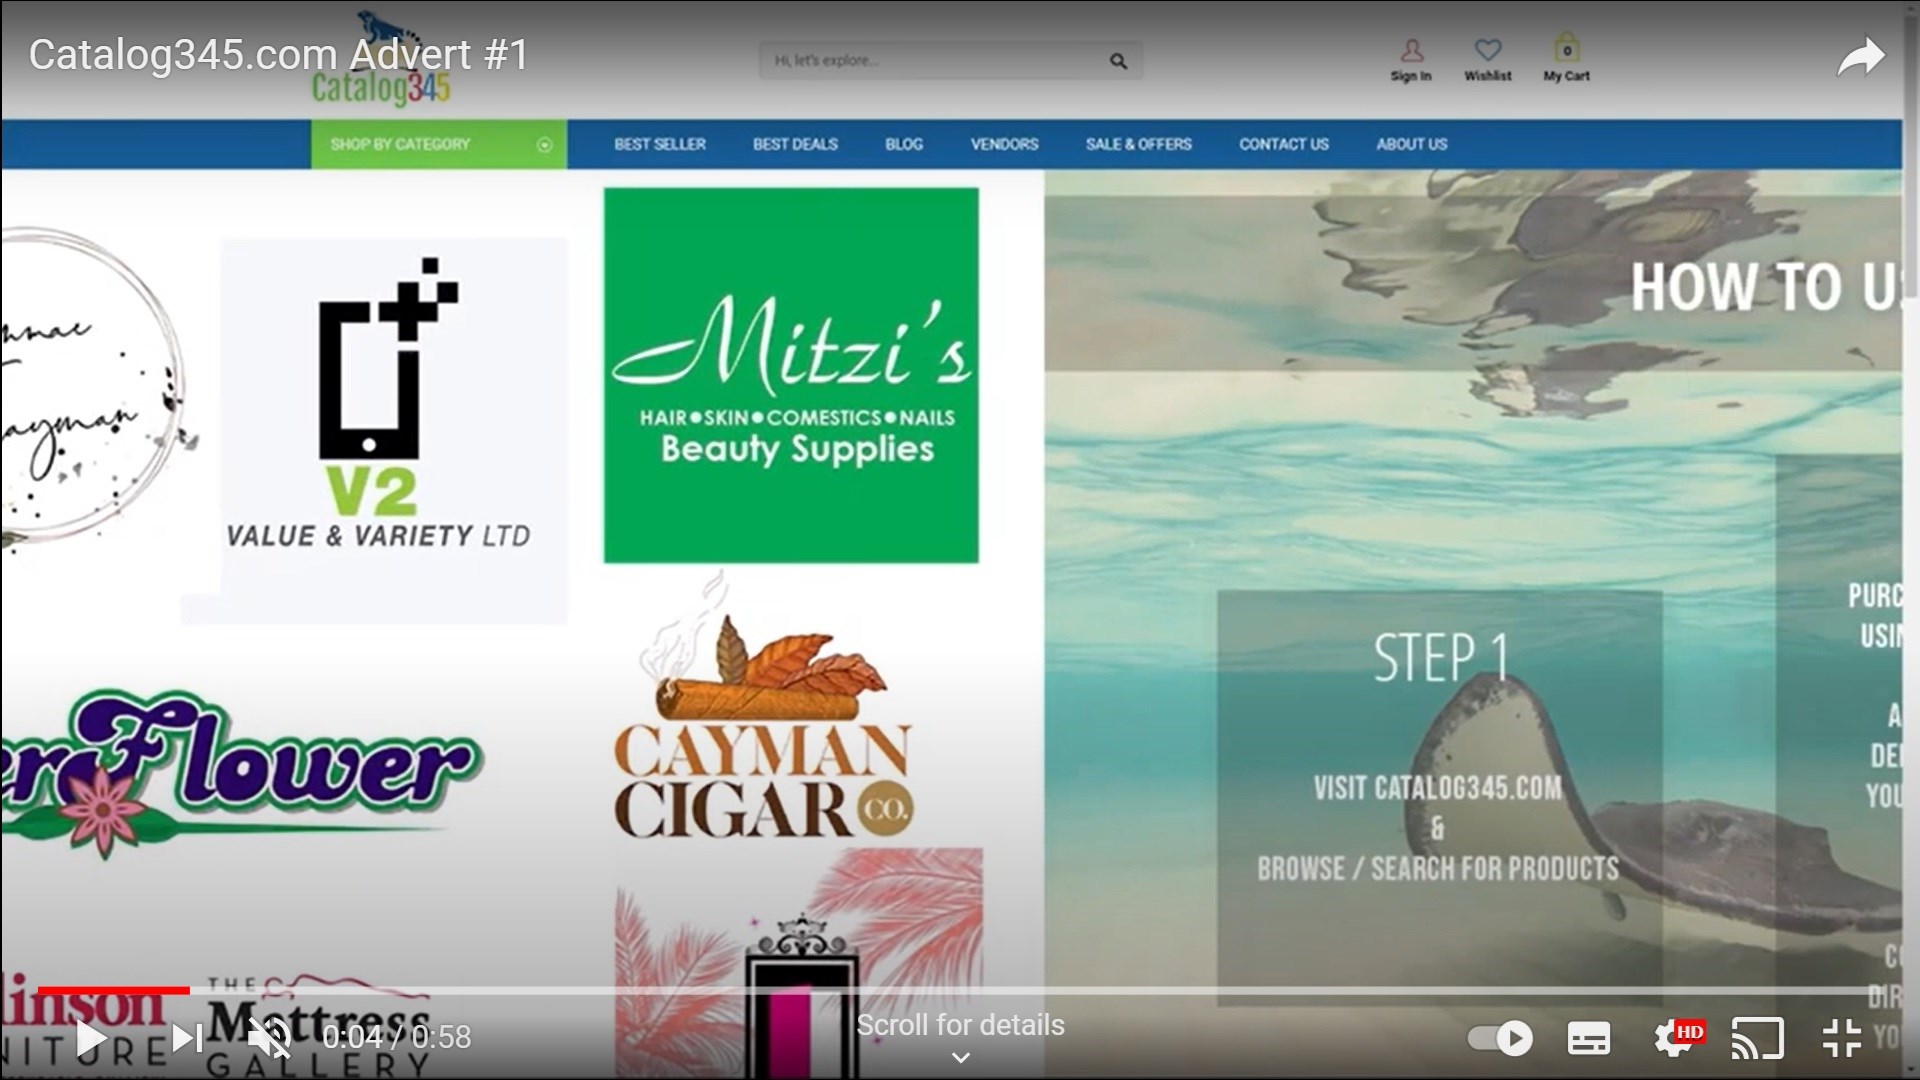Cast video to a TV
The width and height of the screenshot is (1920, 1080).
[1758, 1038]
